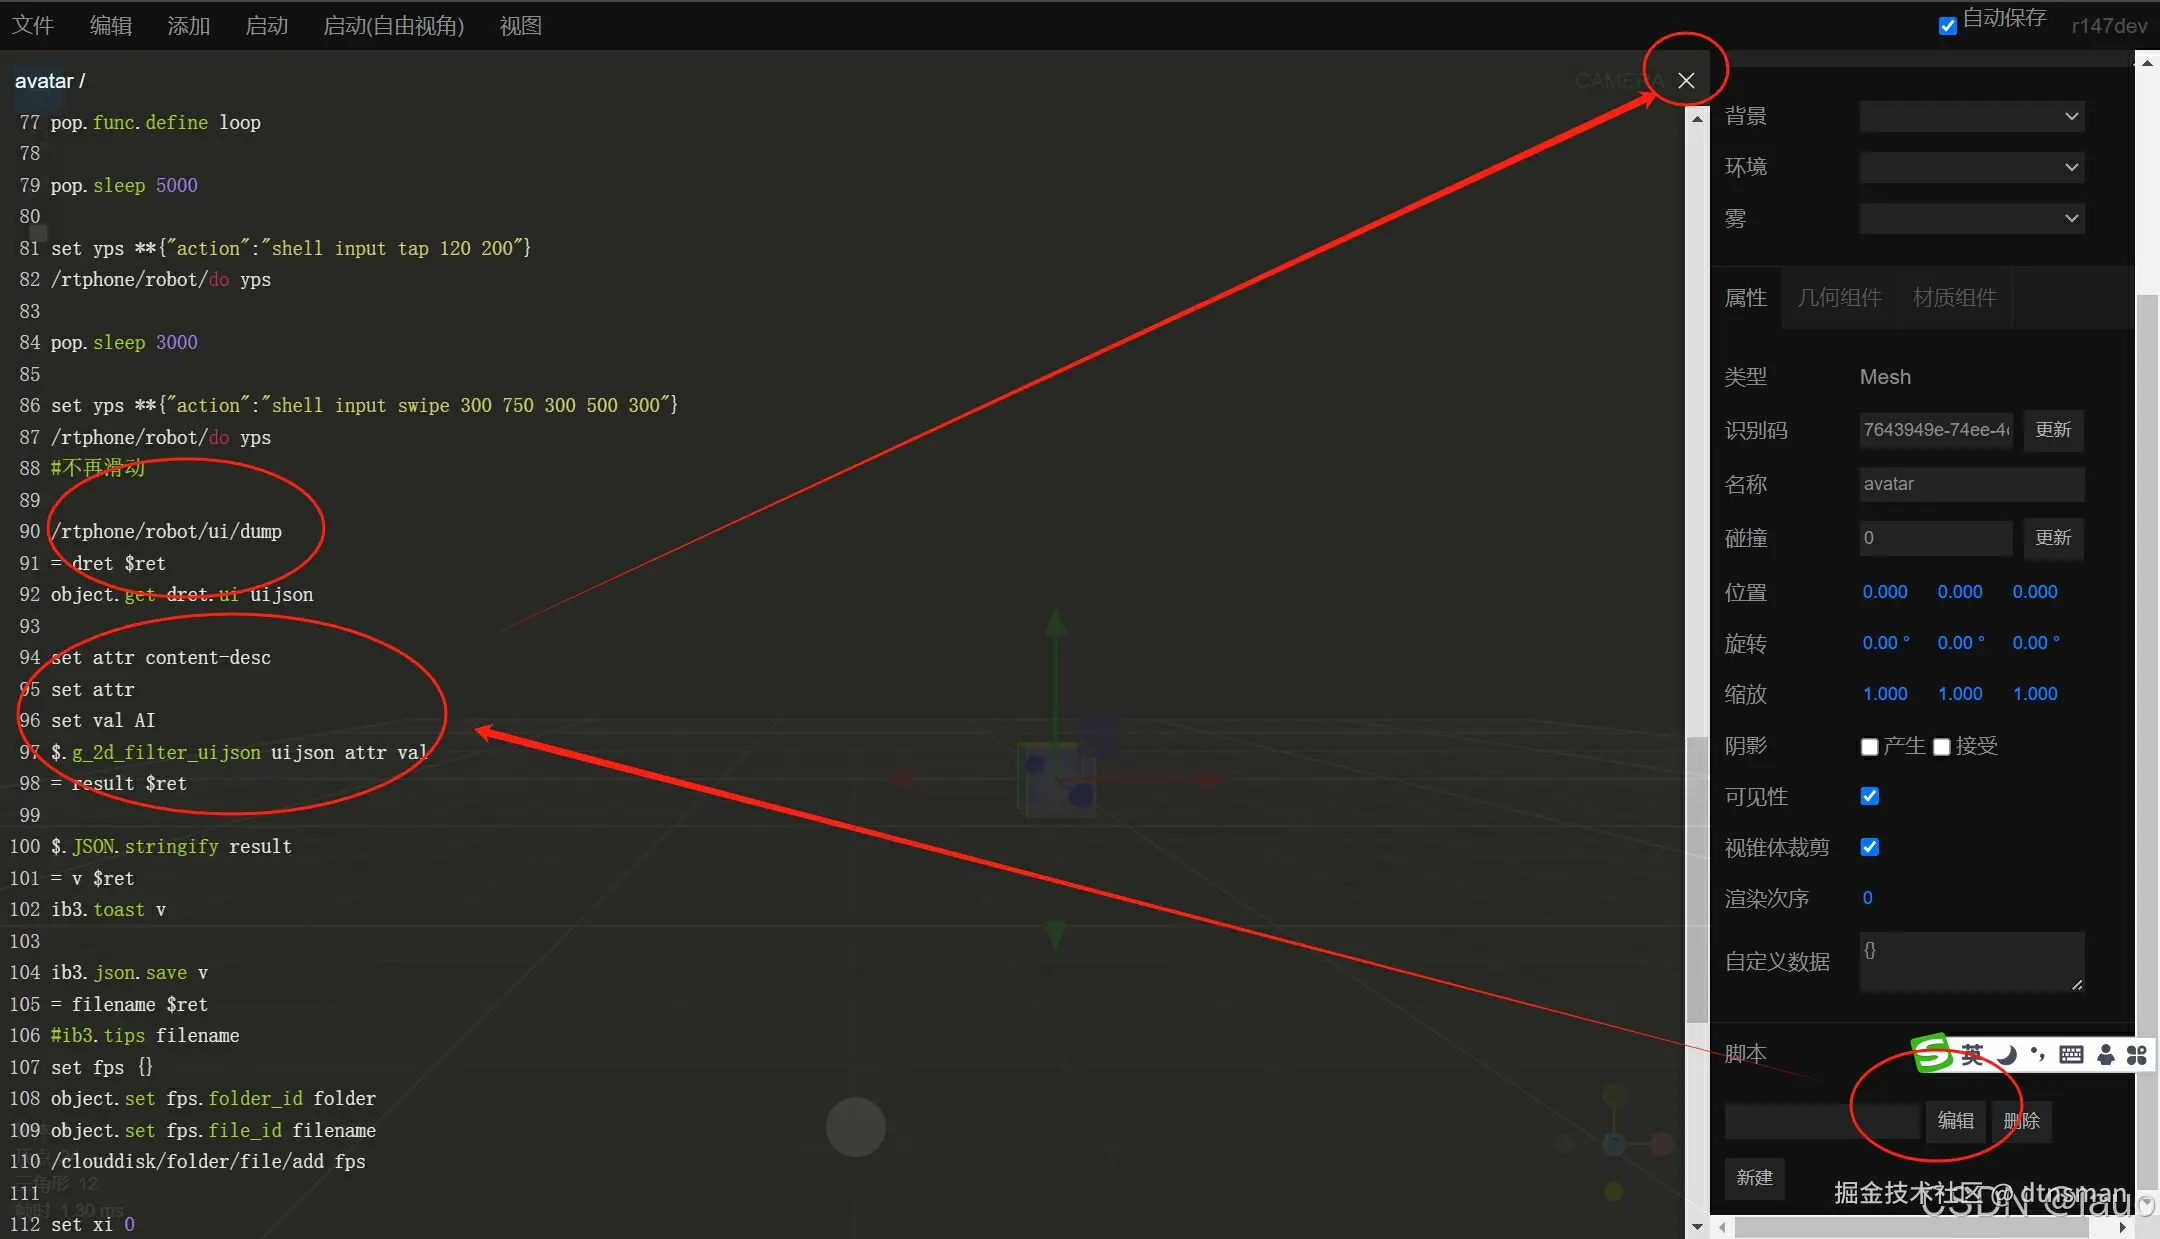Open the 雾 fog dropdown

[1971, 218]
